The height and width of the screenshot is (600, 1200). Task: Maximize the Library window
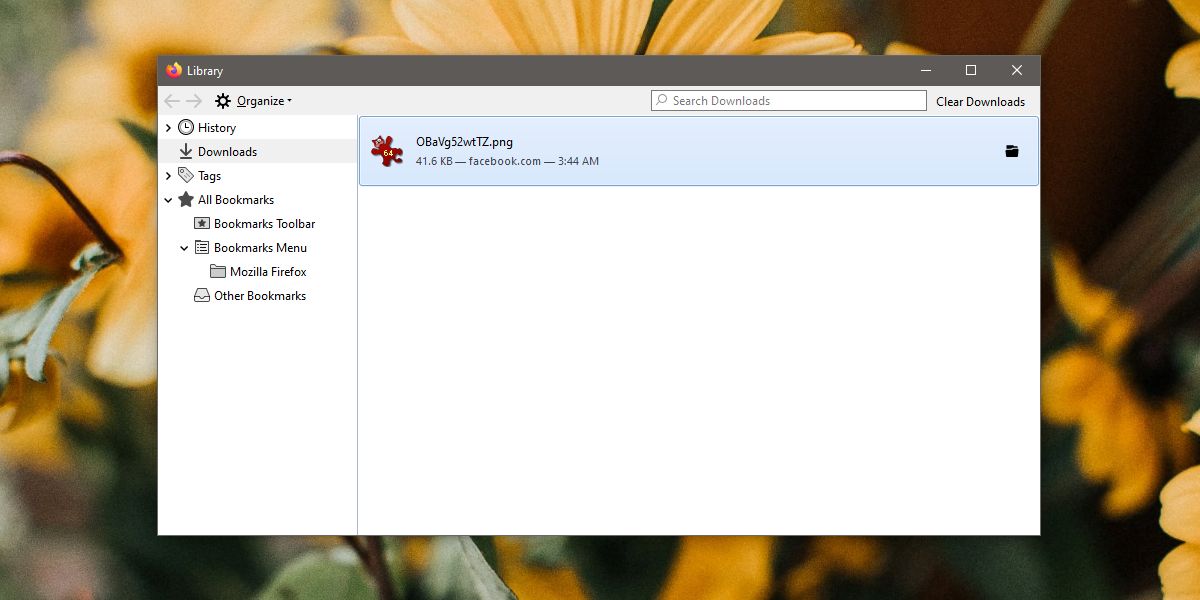pyautogui.click(x=971, y=70)
